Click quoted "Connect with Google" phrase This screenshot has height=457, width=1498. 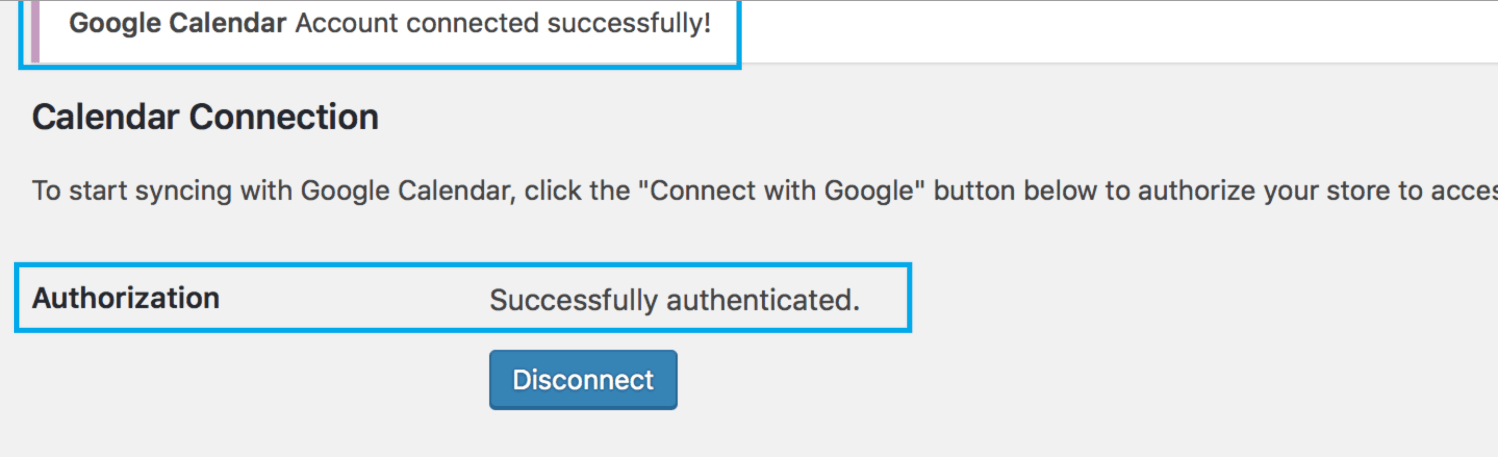784,190
